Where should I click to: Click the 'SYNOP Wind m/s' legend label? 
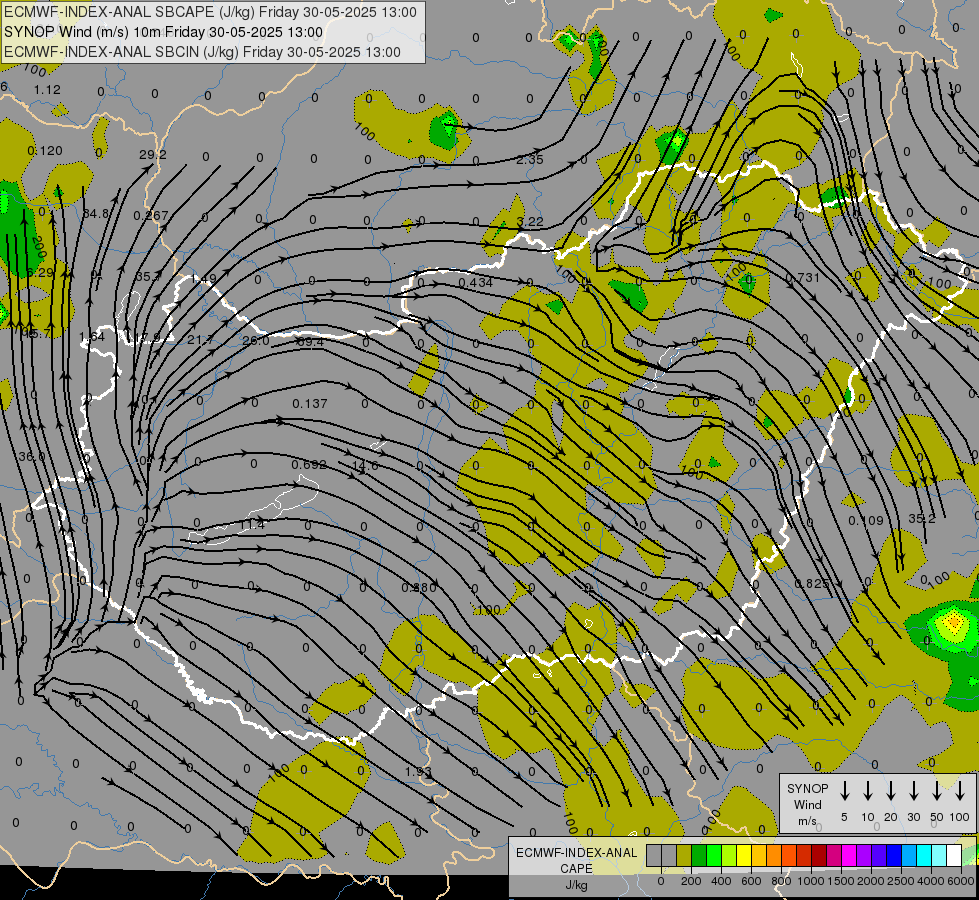click(x=807, y=804)
